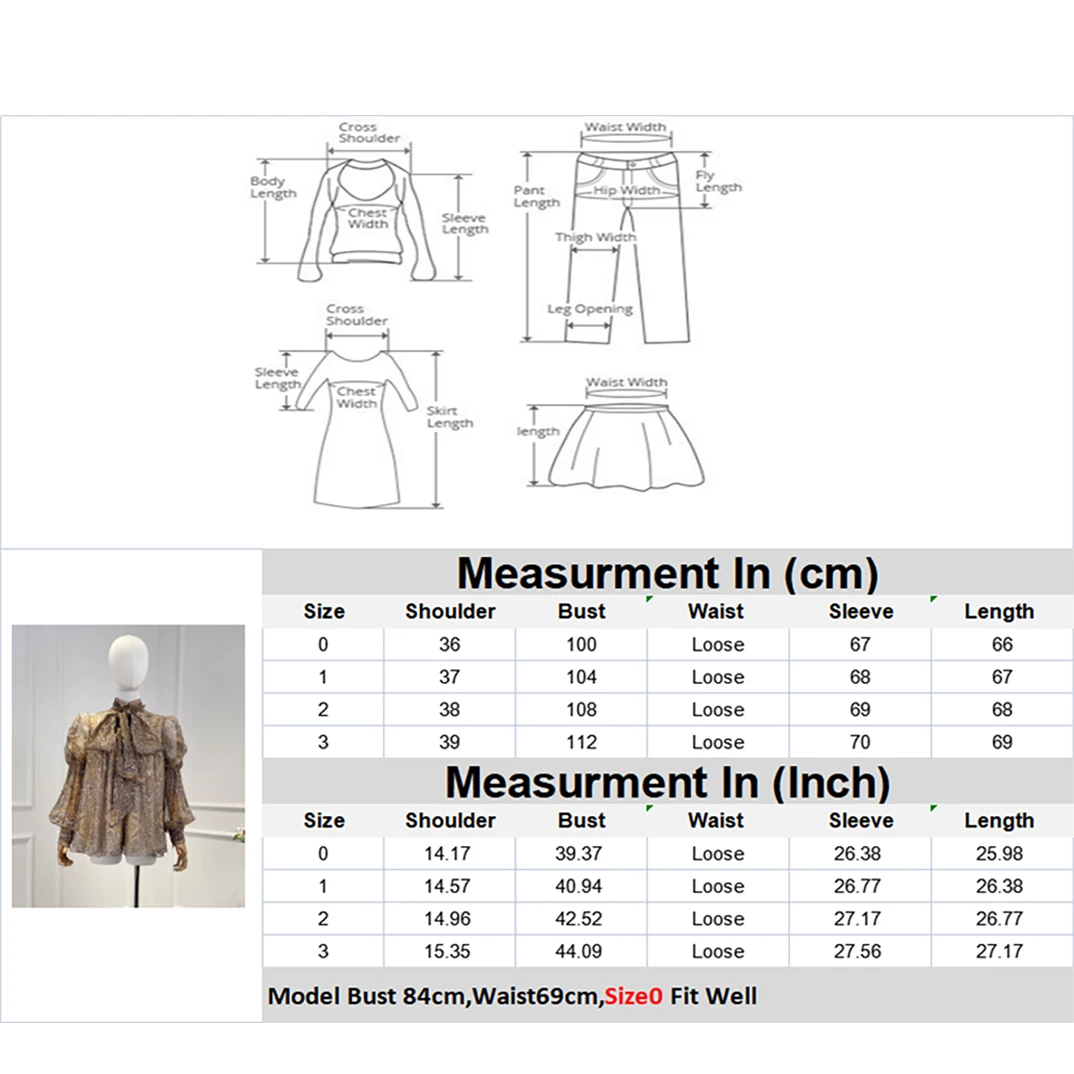Select shoulder value 14.57 in inch table

point(447,886)
